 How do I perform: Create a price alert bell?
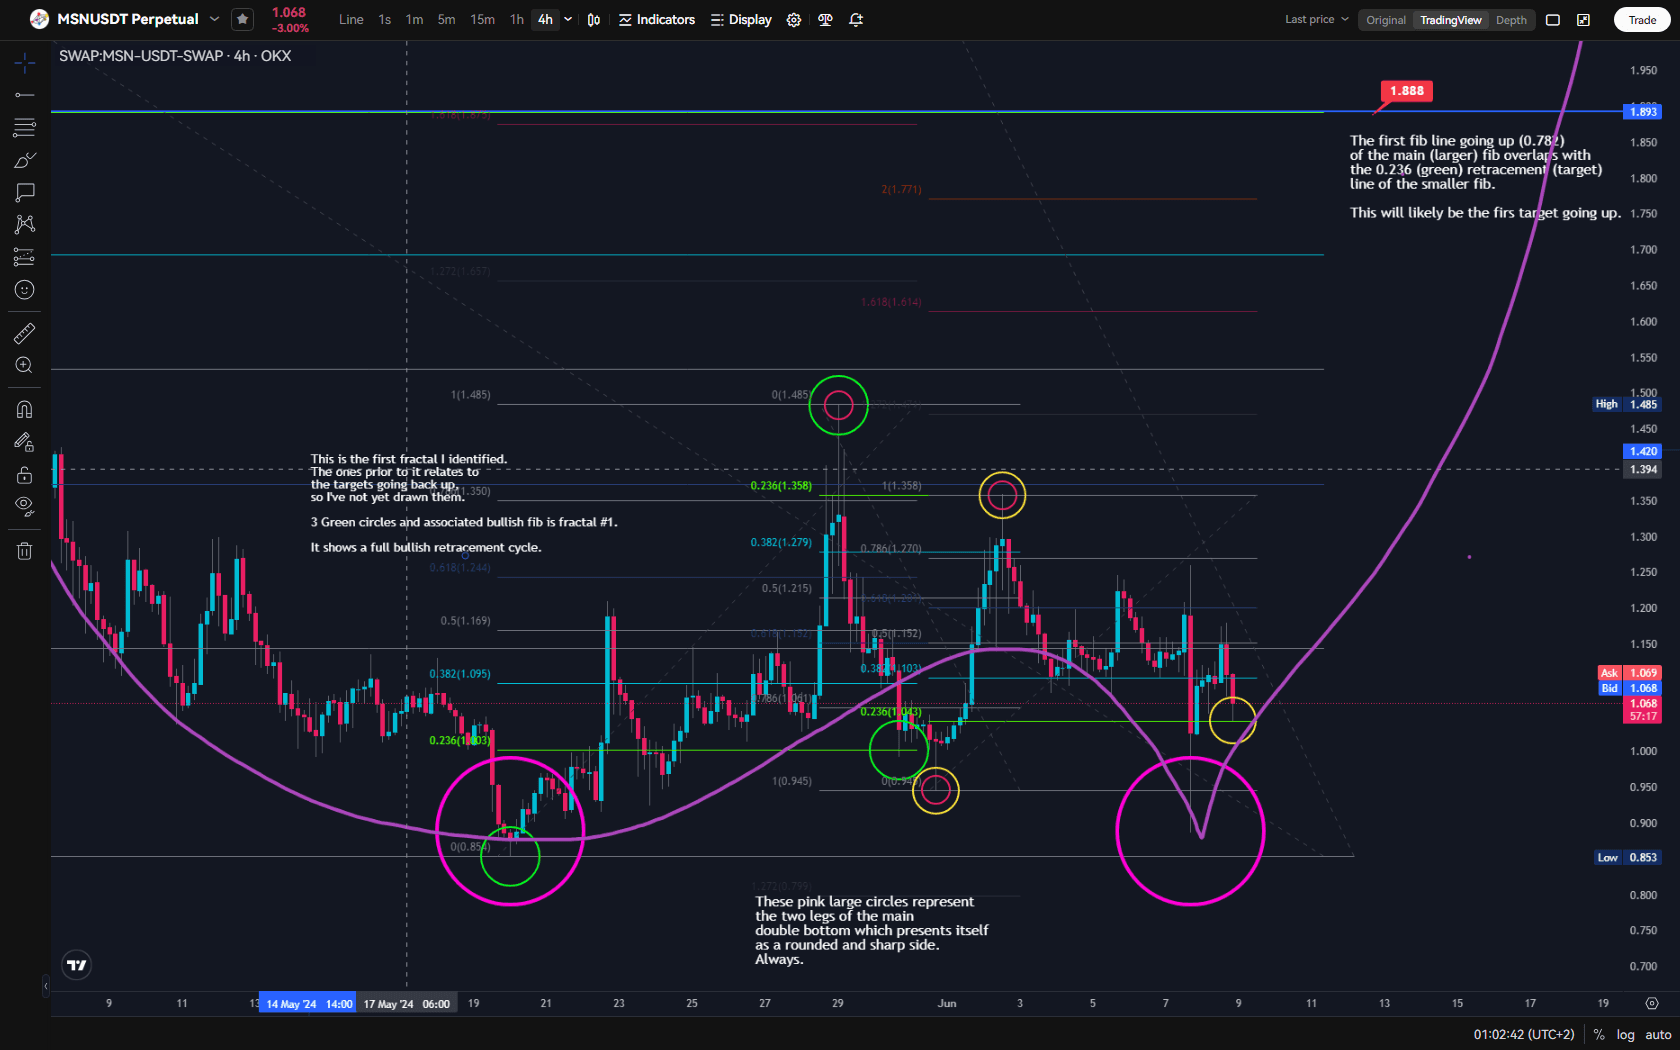856,19
